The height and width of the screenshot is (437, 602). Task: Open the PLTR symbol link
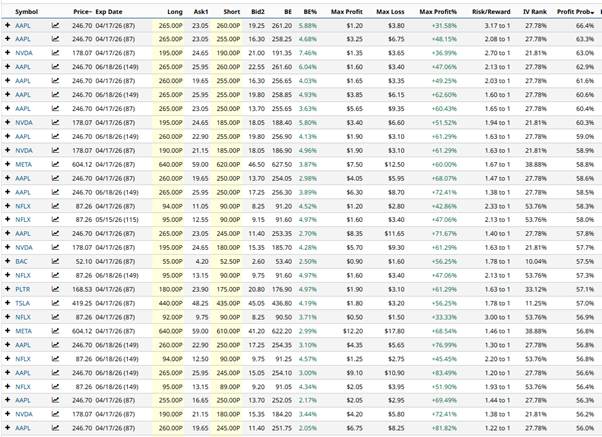(23, 289)
